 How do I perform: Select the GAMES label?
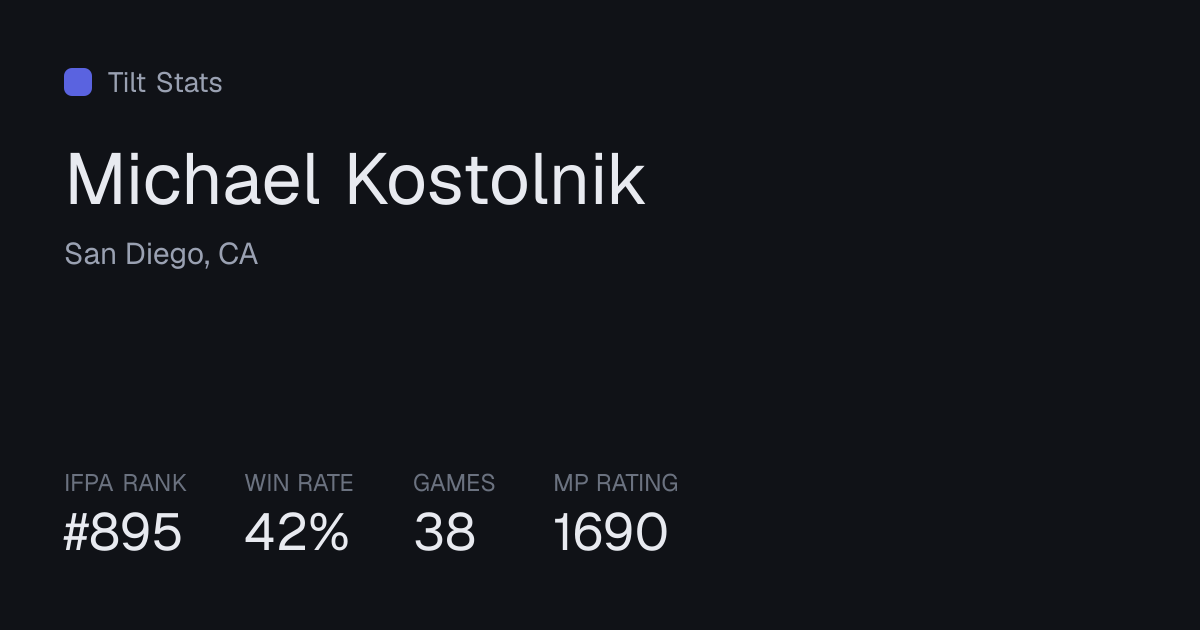[454, 483]
